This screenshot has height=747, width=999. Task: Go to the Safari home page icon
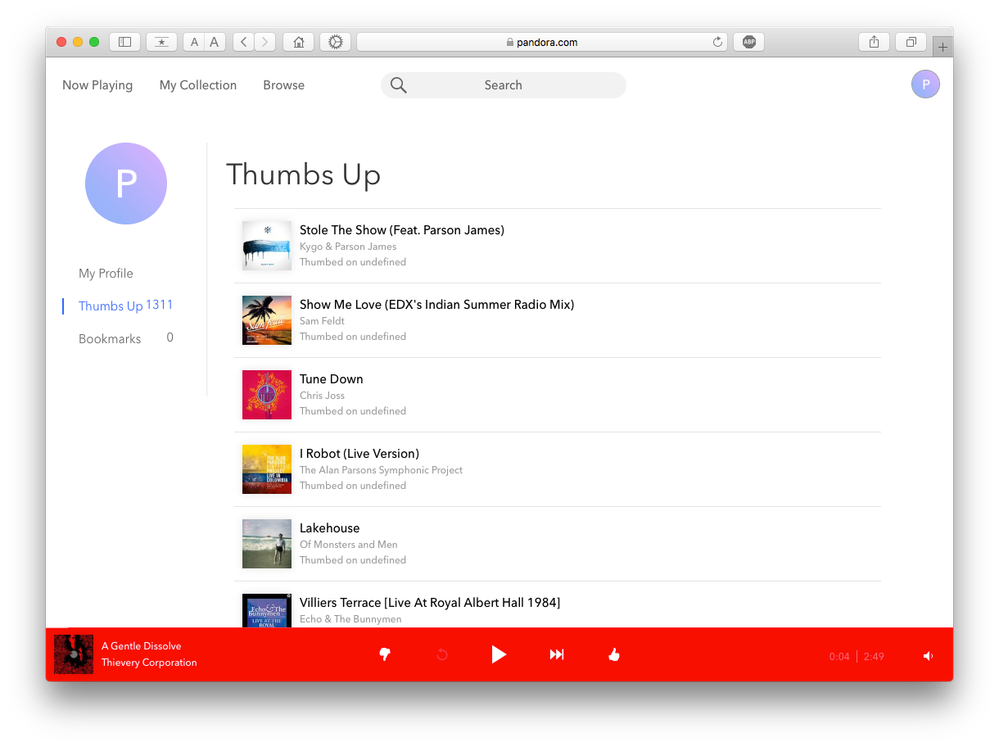click(x=297, y=42)
